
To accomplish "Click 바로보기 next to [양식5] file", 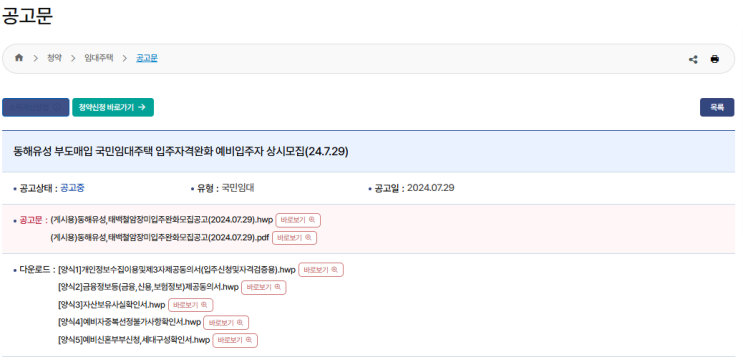I will pos(235,341).
